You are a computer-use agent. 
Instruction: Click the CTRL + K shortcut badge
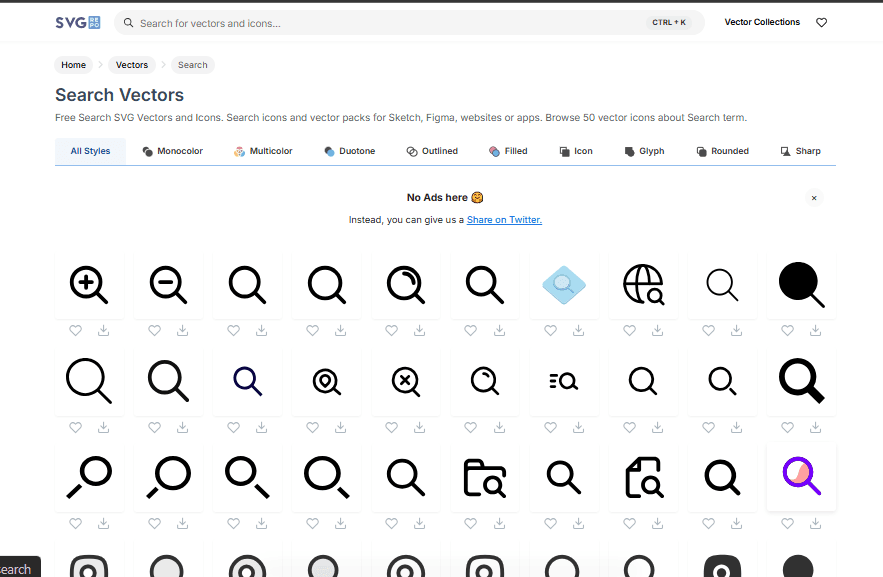pos(668,23)
